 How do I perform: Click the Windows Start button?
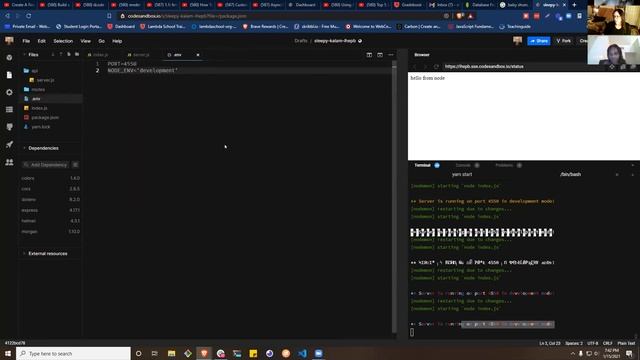8,353
